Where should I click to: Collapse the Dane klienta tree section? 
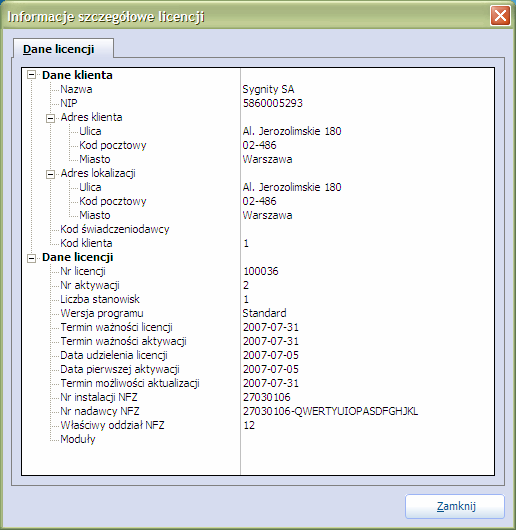(31, 75)
